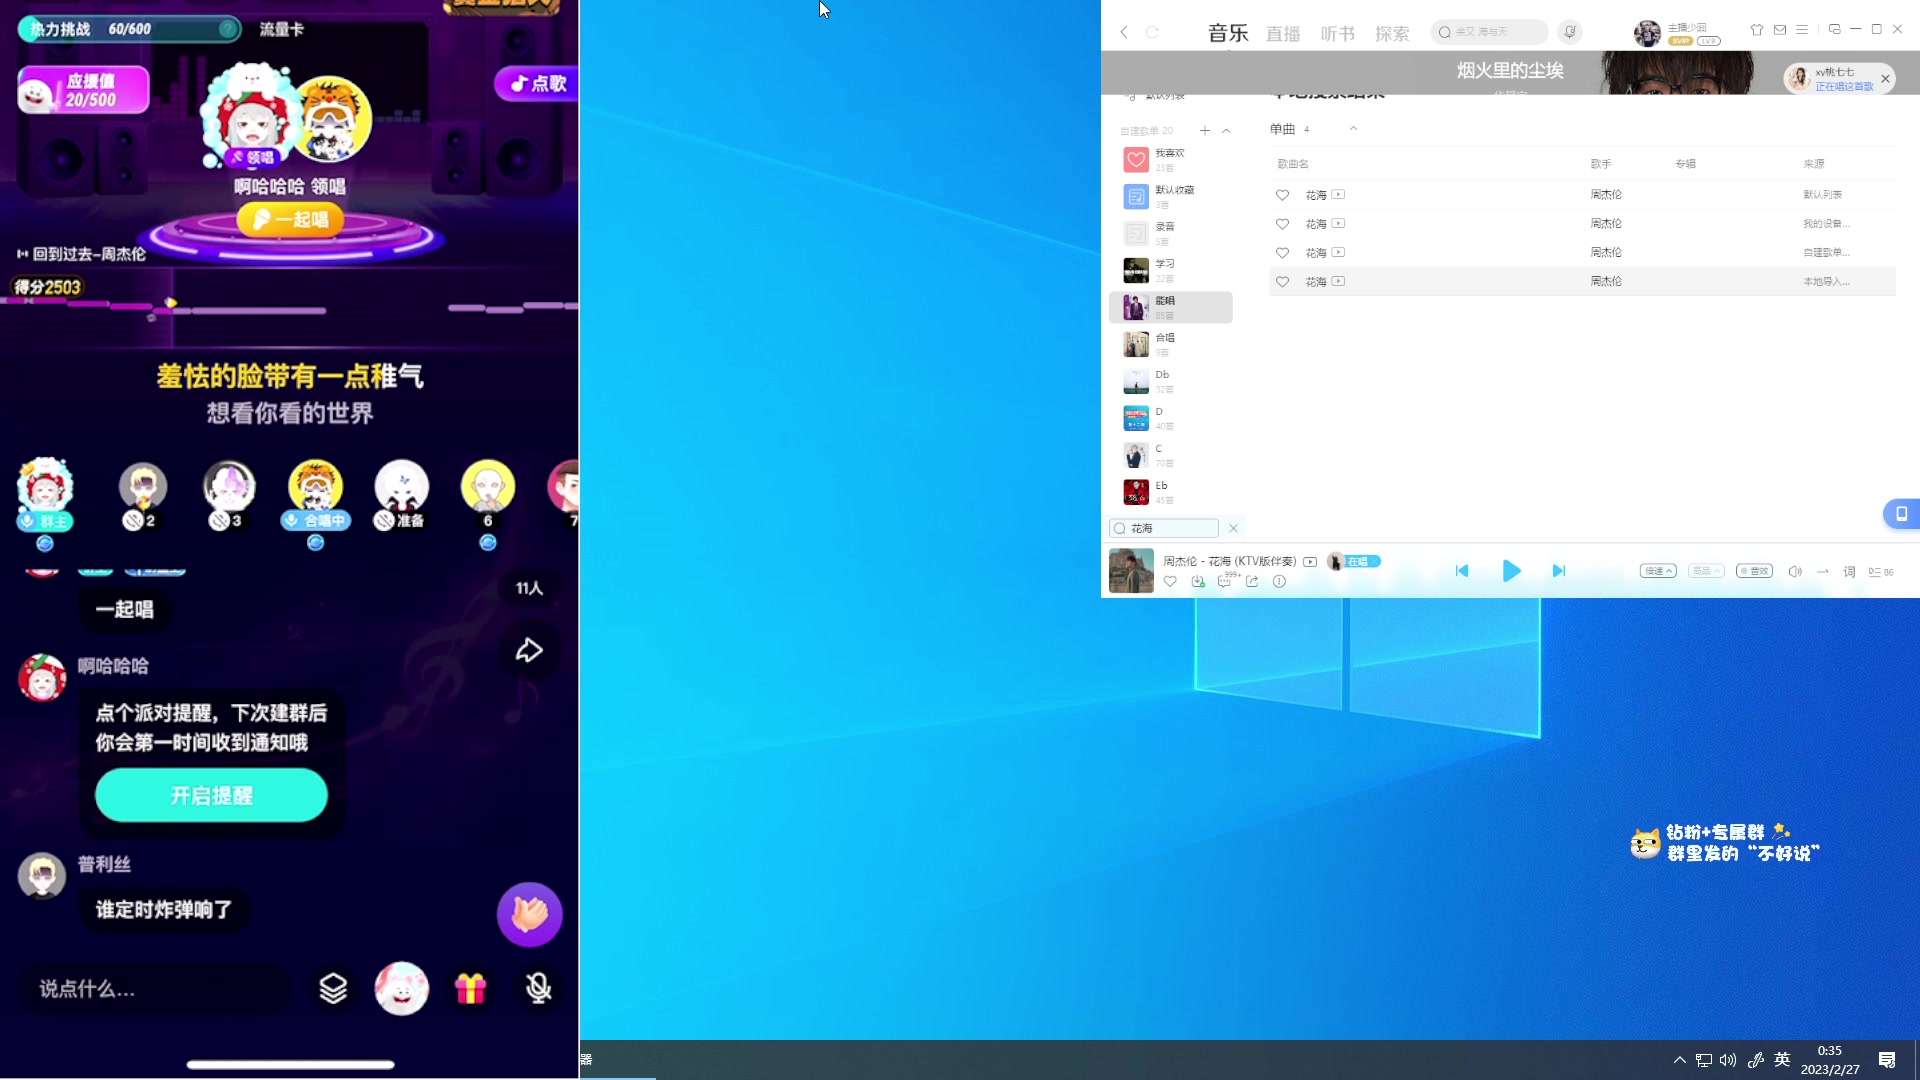Click the volume icon in the player bar
The width and height of the screenshot is (1920, 1080).
click(1796, 571)
